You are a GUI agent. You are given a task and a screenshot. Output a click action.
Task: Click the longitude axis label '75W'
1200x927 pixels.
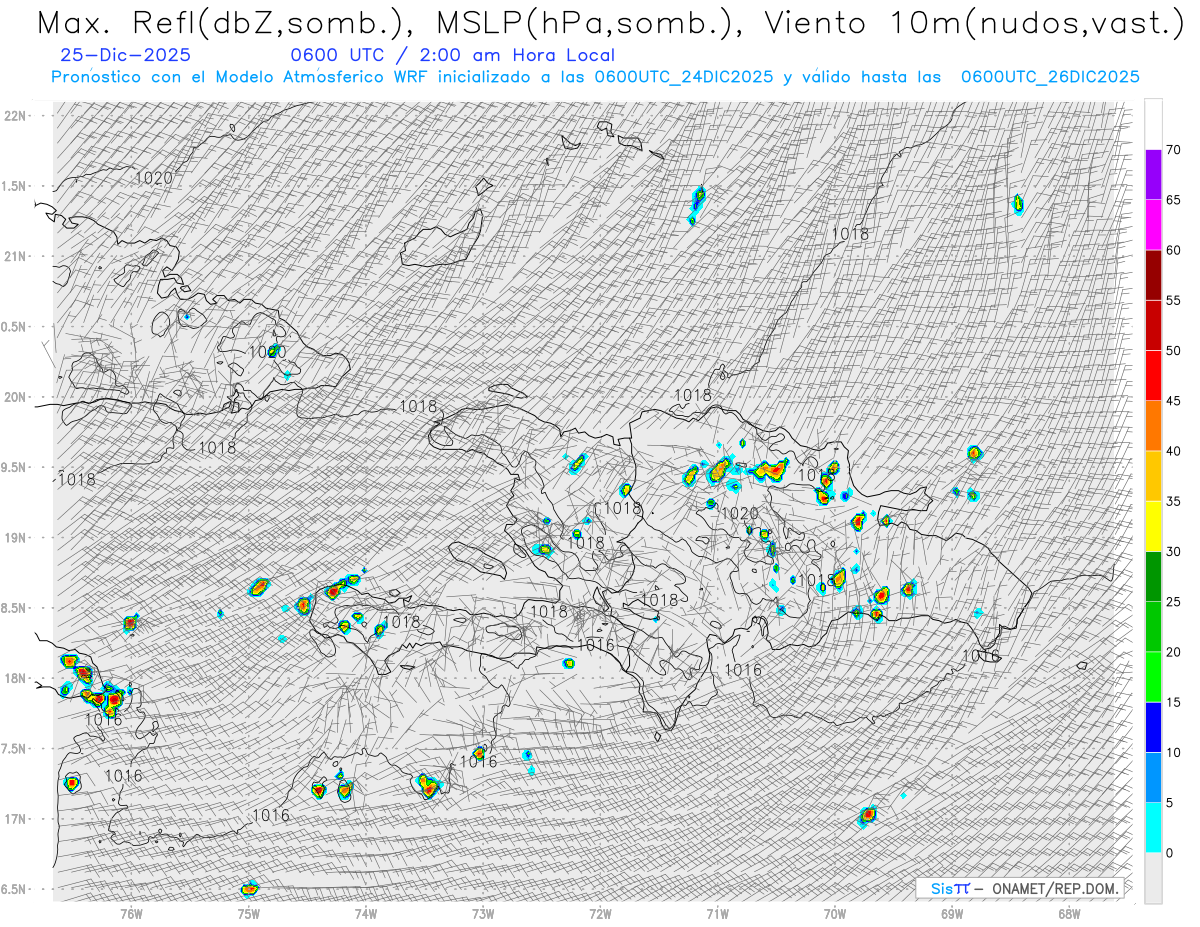coord(249,913)
